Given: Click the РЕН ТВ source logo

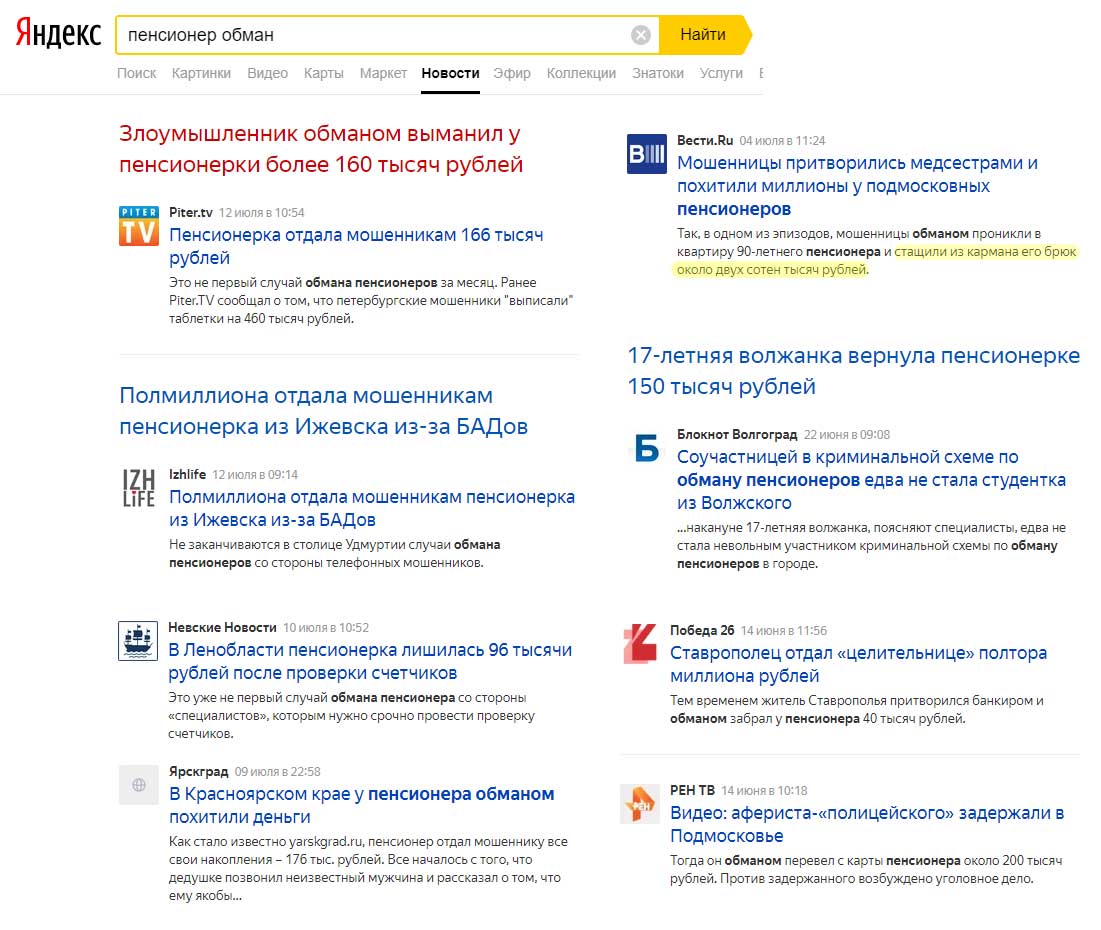Looking at the screenshot, I should (x=640, y=804).
